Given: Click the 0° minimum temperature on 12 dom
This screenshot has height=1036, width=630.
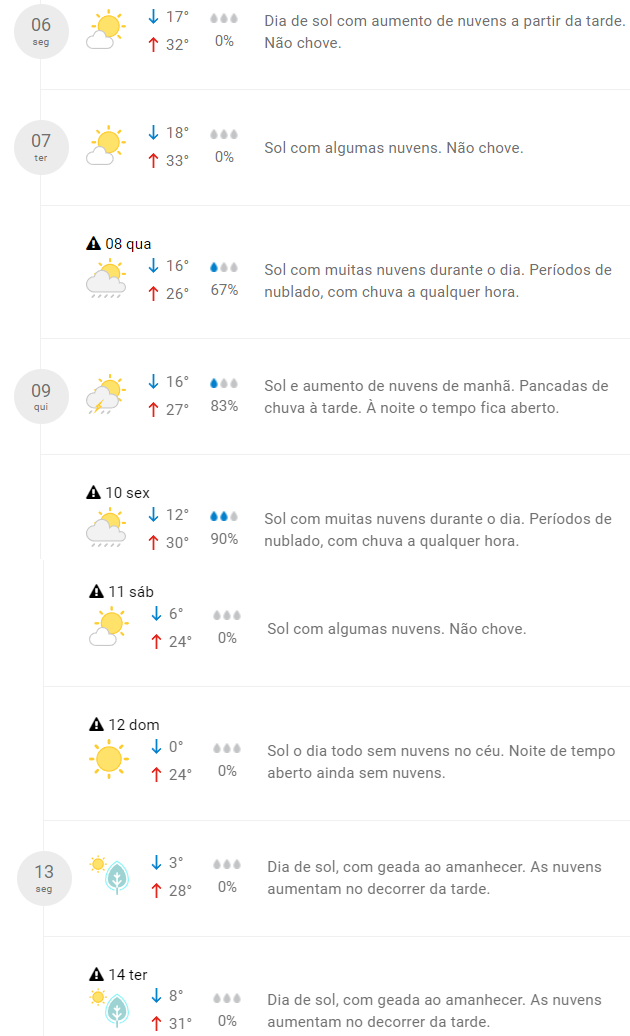Looking at the screenshot, I should tap(175, 747).
